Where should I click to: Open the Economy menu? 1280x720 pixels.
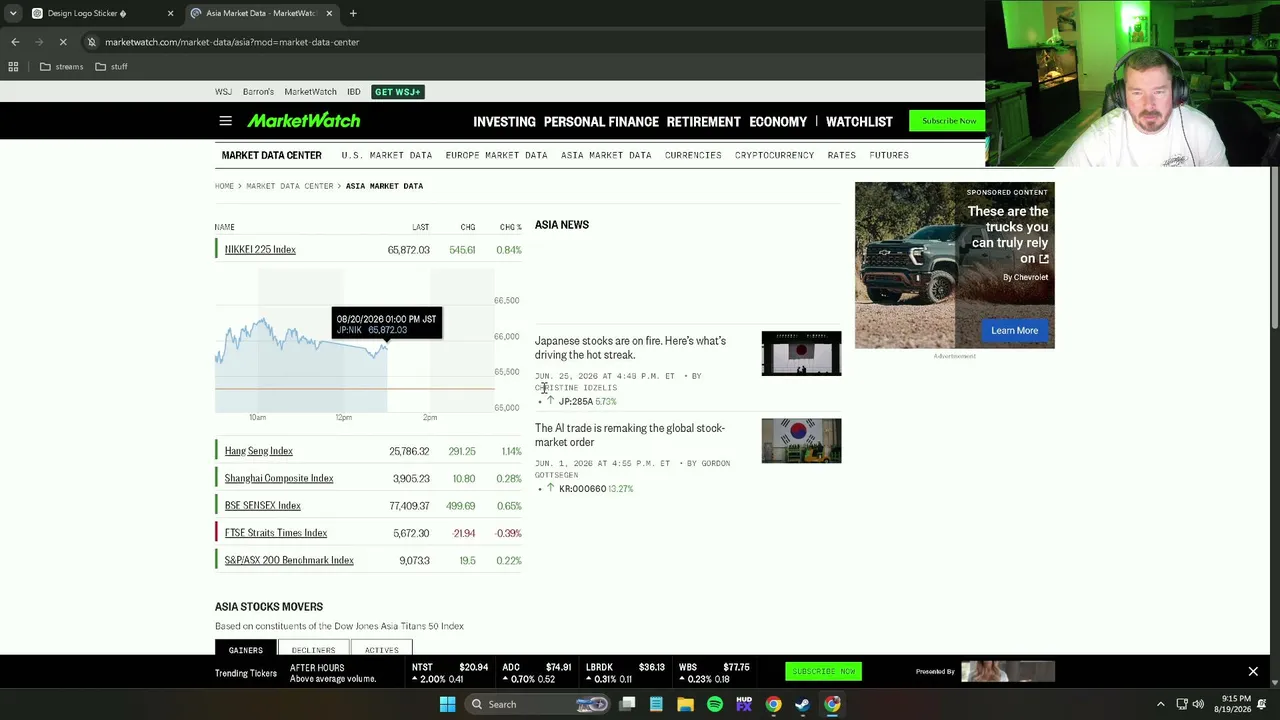pyautogui.click(x=778, y=122)
